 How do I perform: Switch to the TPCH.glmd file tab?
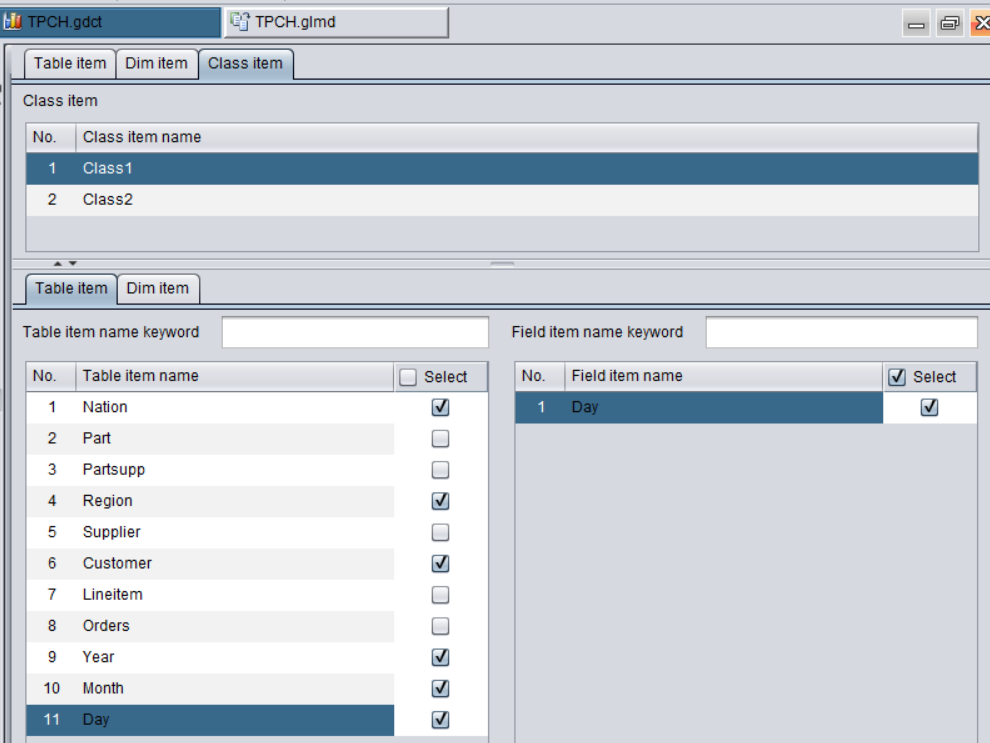[335, 22]
